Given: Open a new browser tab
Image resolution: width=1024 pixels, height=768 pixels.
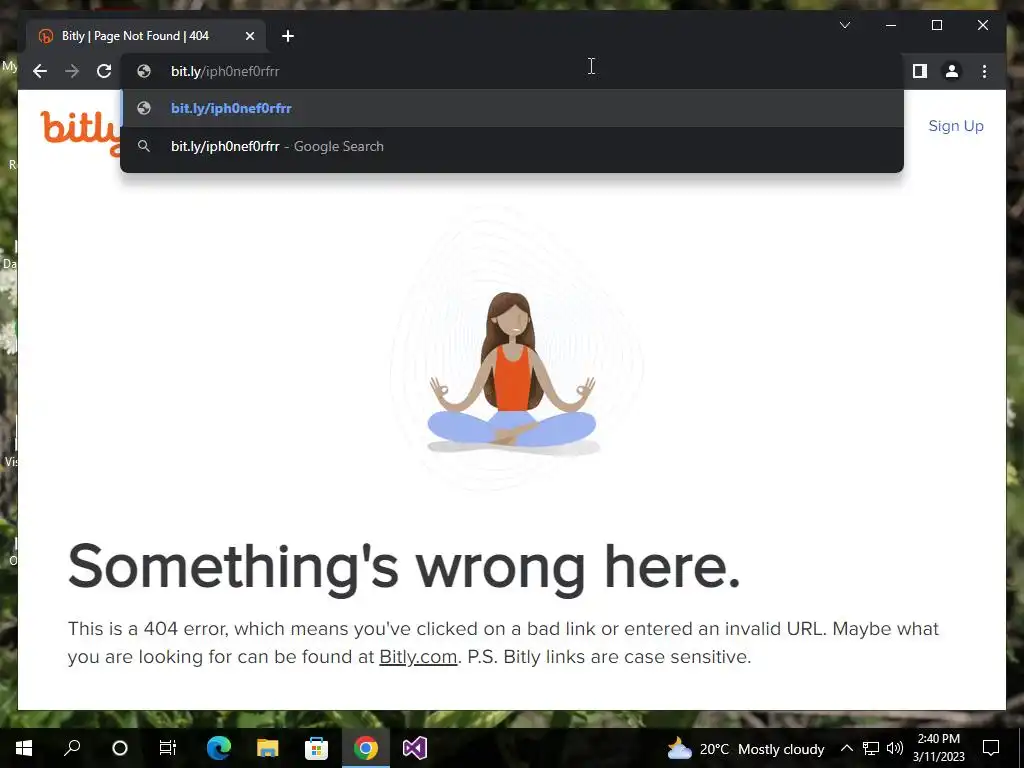Looking at the screenshot, I should 288,36.
